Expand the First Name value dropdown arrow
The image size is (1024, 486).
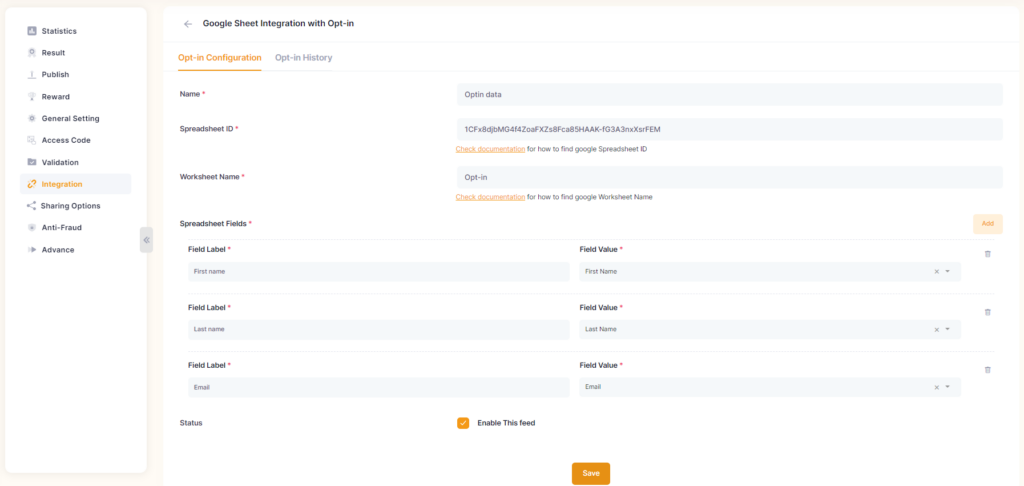[948, 271]
